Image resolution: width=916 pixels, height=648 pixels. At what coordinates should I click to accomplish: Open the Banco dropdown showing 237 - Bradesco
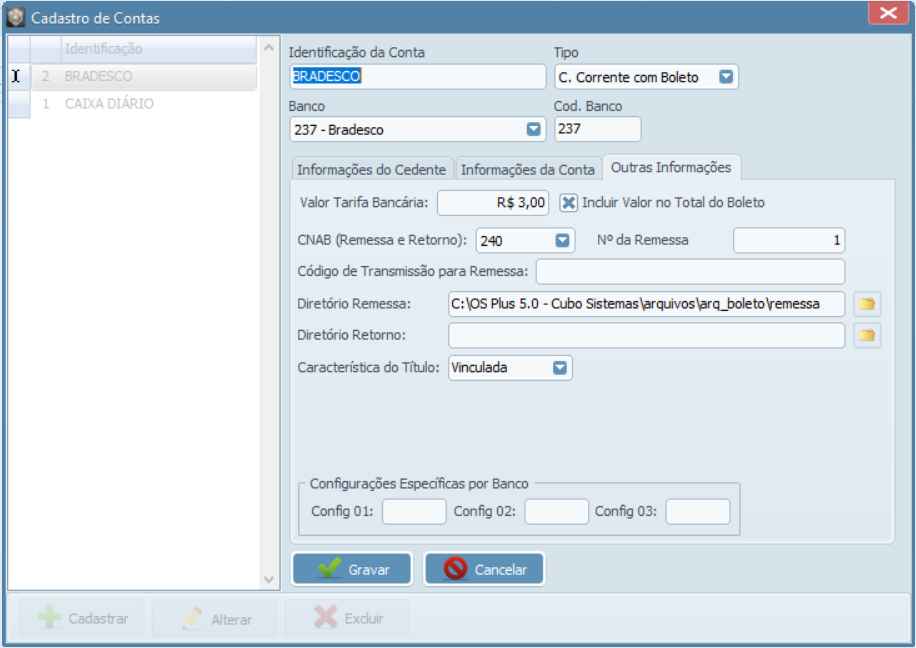(x=533, y=130)
